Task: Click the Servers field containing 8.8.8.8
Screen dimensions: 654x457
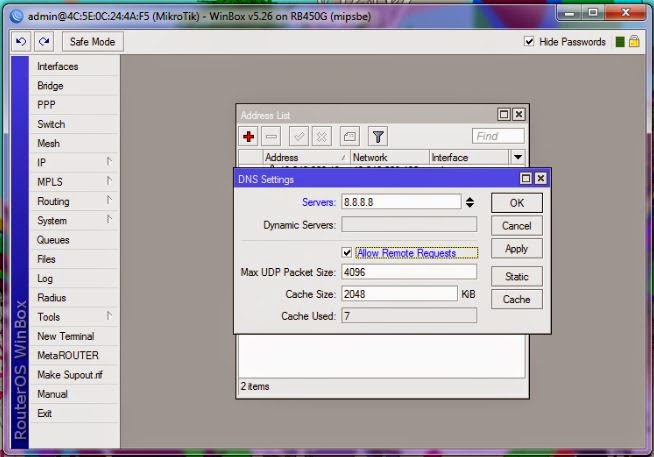Action: click(401, 202)
